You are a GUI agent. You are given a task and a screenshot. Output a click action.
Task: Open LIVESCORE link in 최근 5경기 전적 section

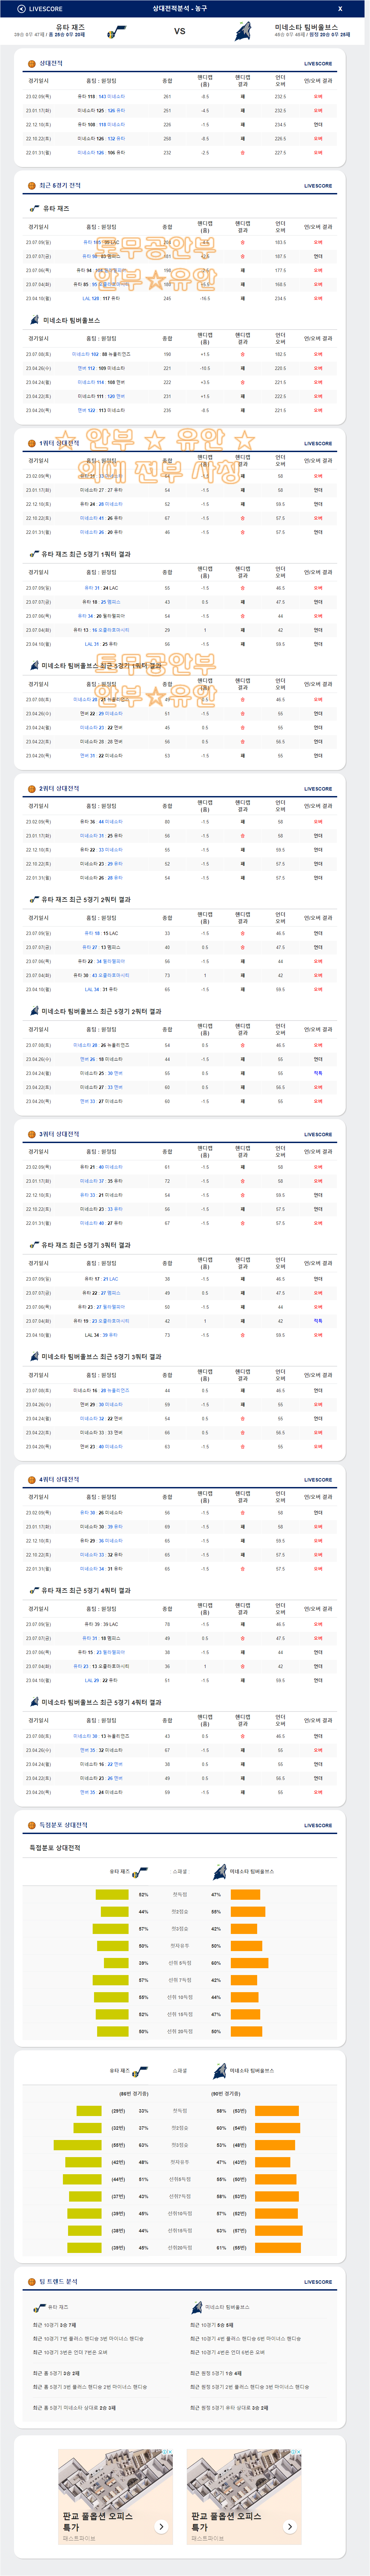tap(318, 186)
